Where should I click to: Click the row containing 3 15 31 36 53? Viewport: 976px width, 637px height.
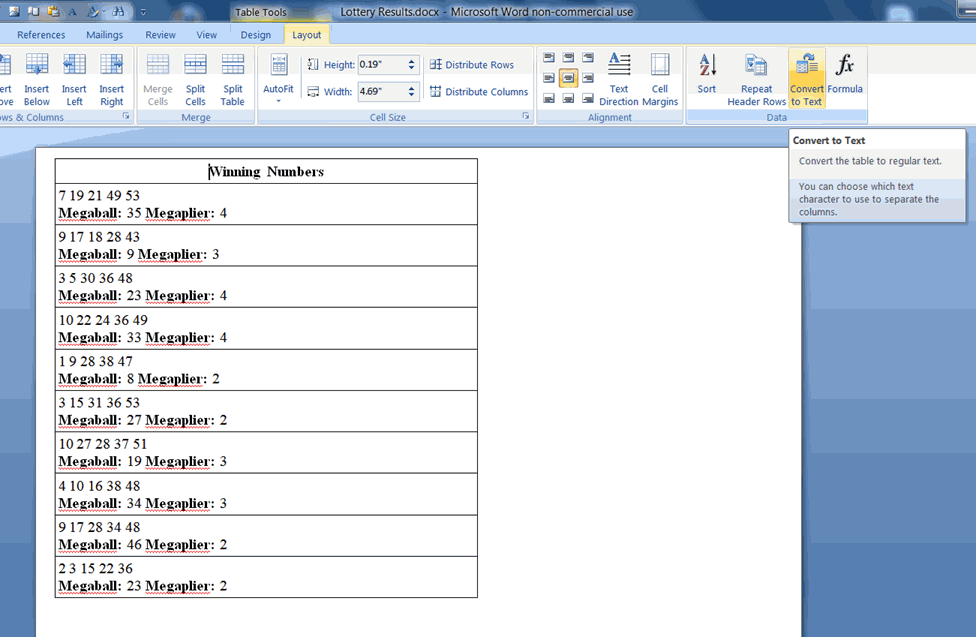point(266,412)
